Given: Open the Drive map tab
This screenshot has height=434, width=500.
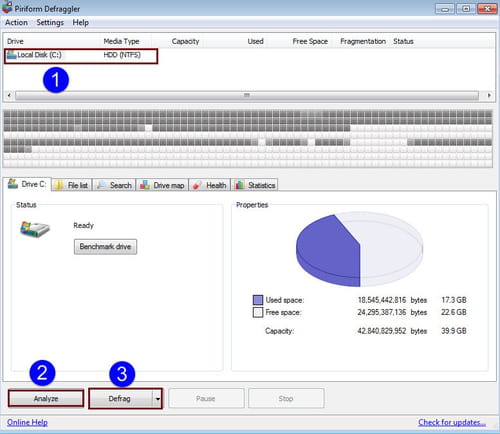Looking at the screenshot, I should coord(162,185).
